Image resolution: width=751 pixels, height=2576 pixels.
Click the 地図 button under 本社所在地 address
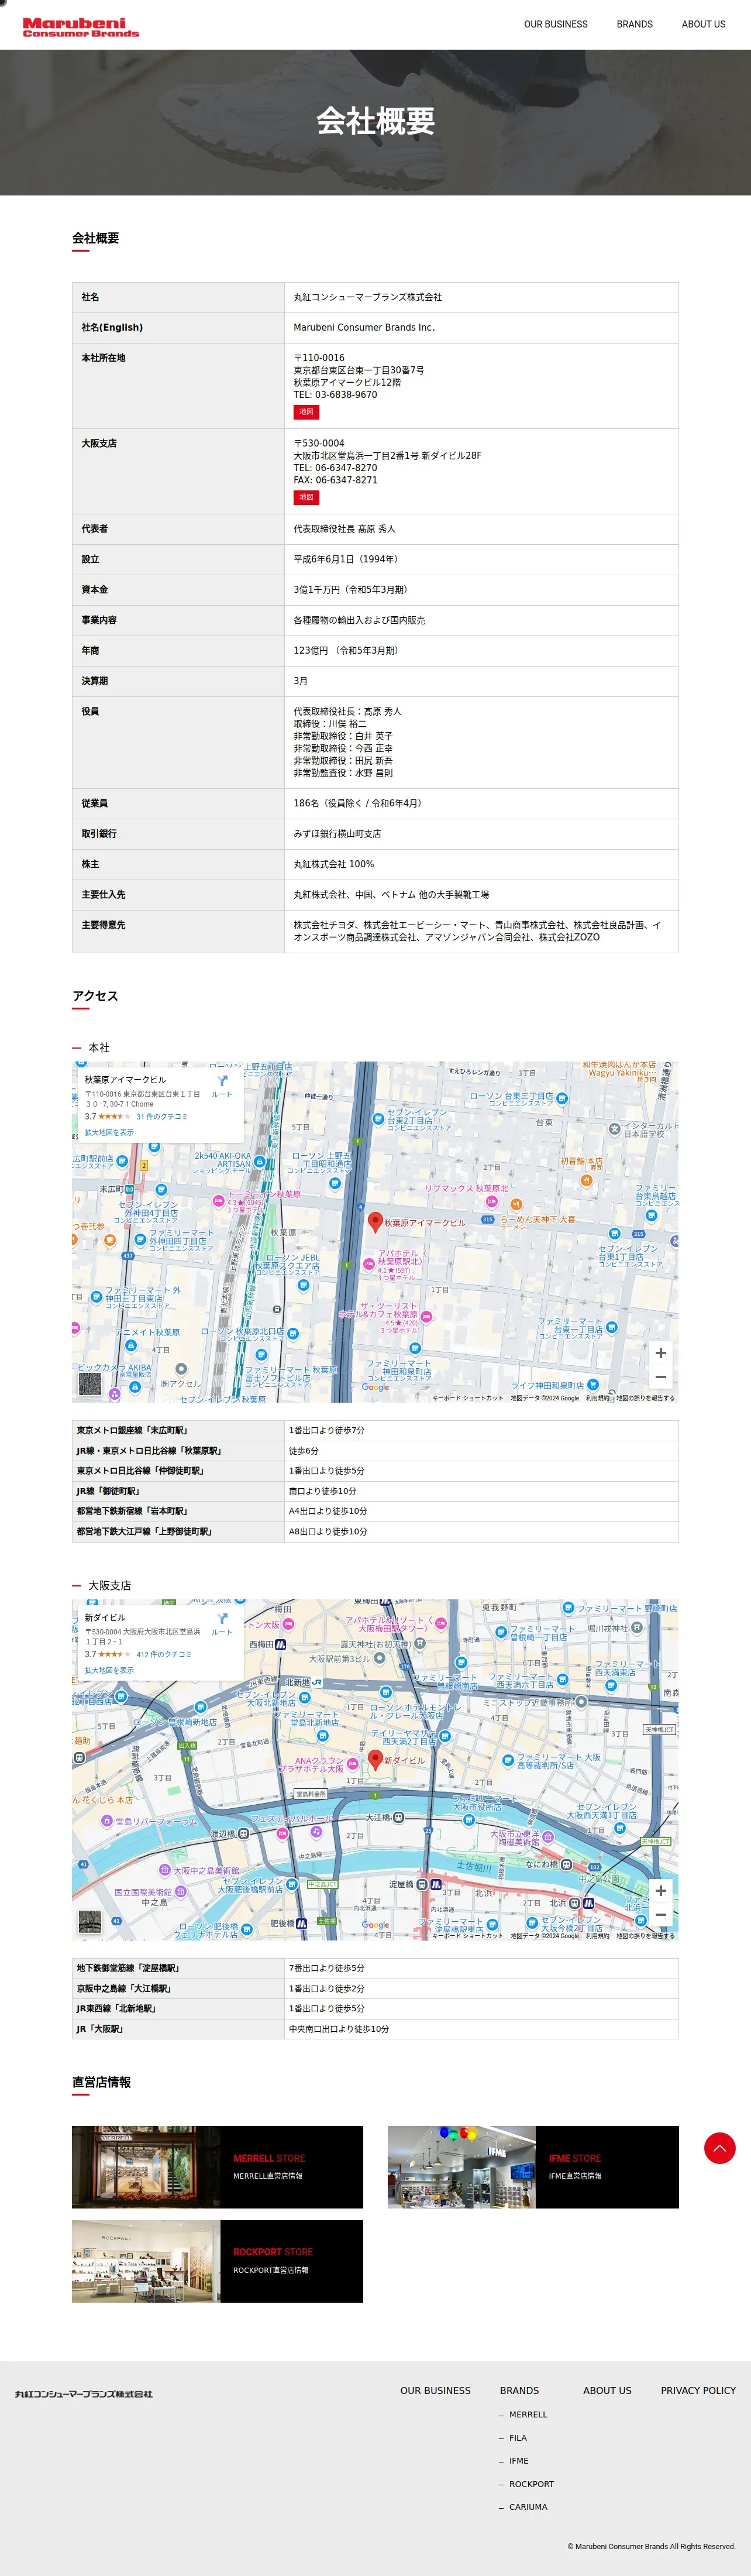306,412
